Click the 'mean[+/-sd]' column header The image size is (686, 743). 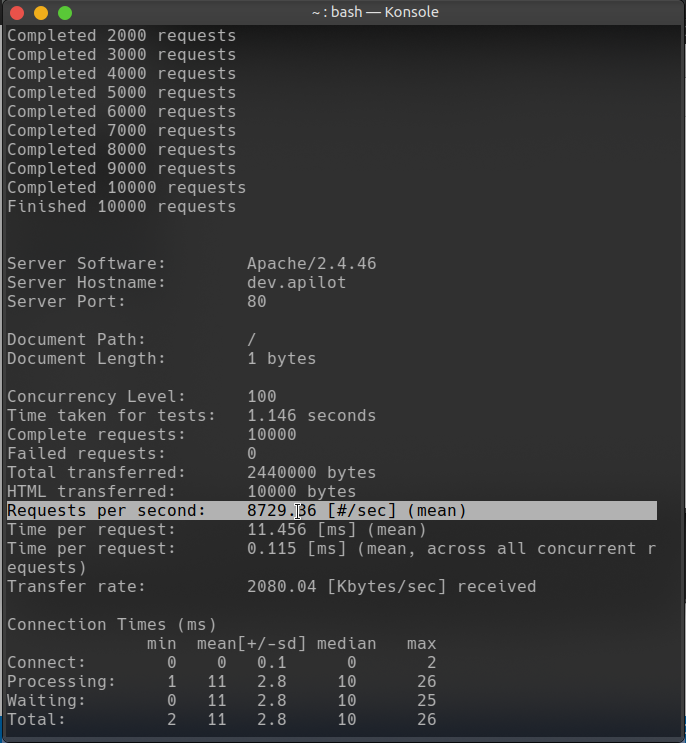click(252, 643)
